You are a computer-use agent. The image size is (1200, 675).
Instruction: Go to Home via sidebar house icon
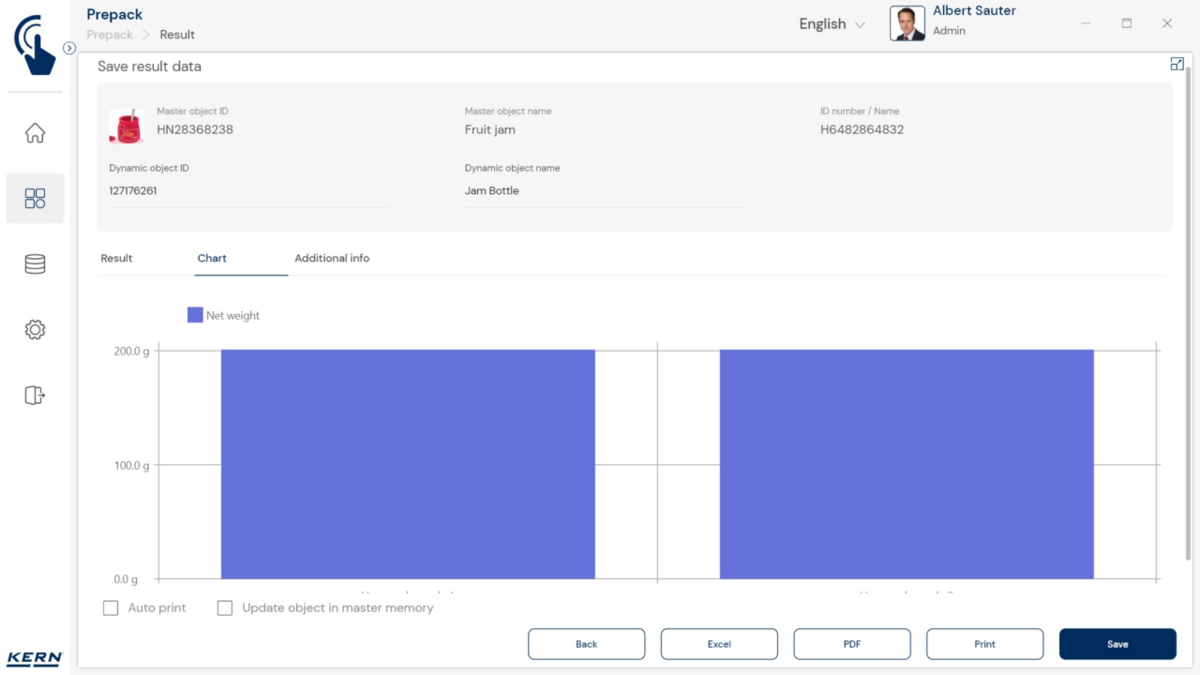35,133
